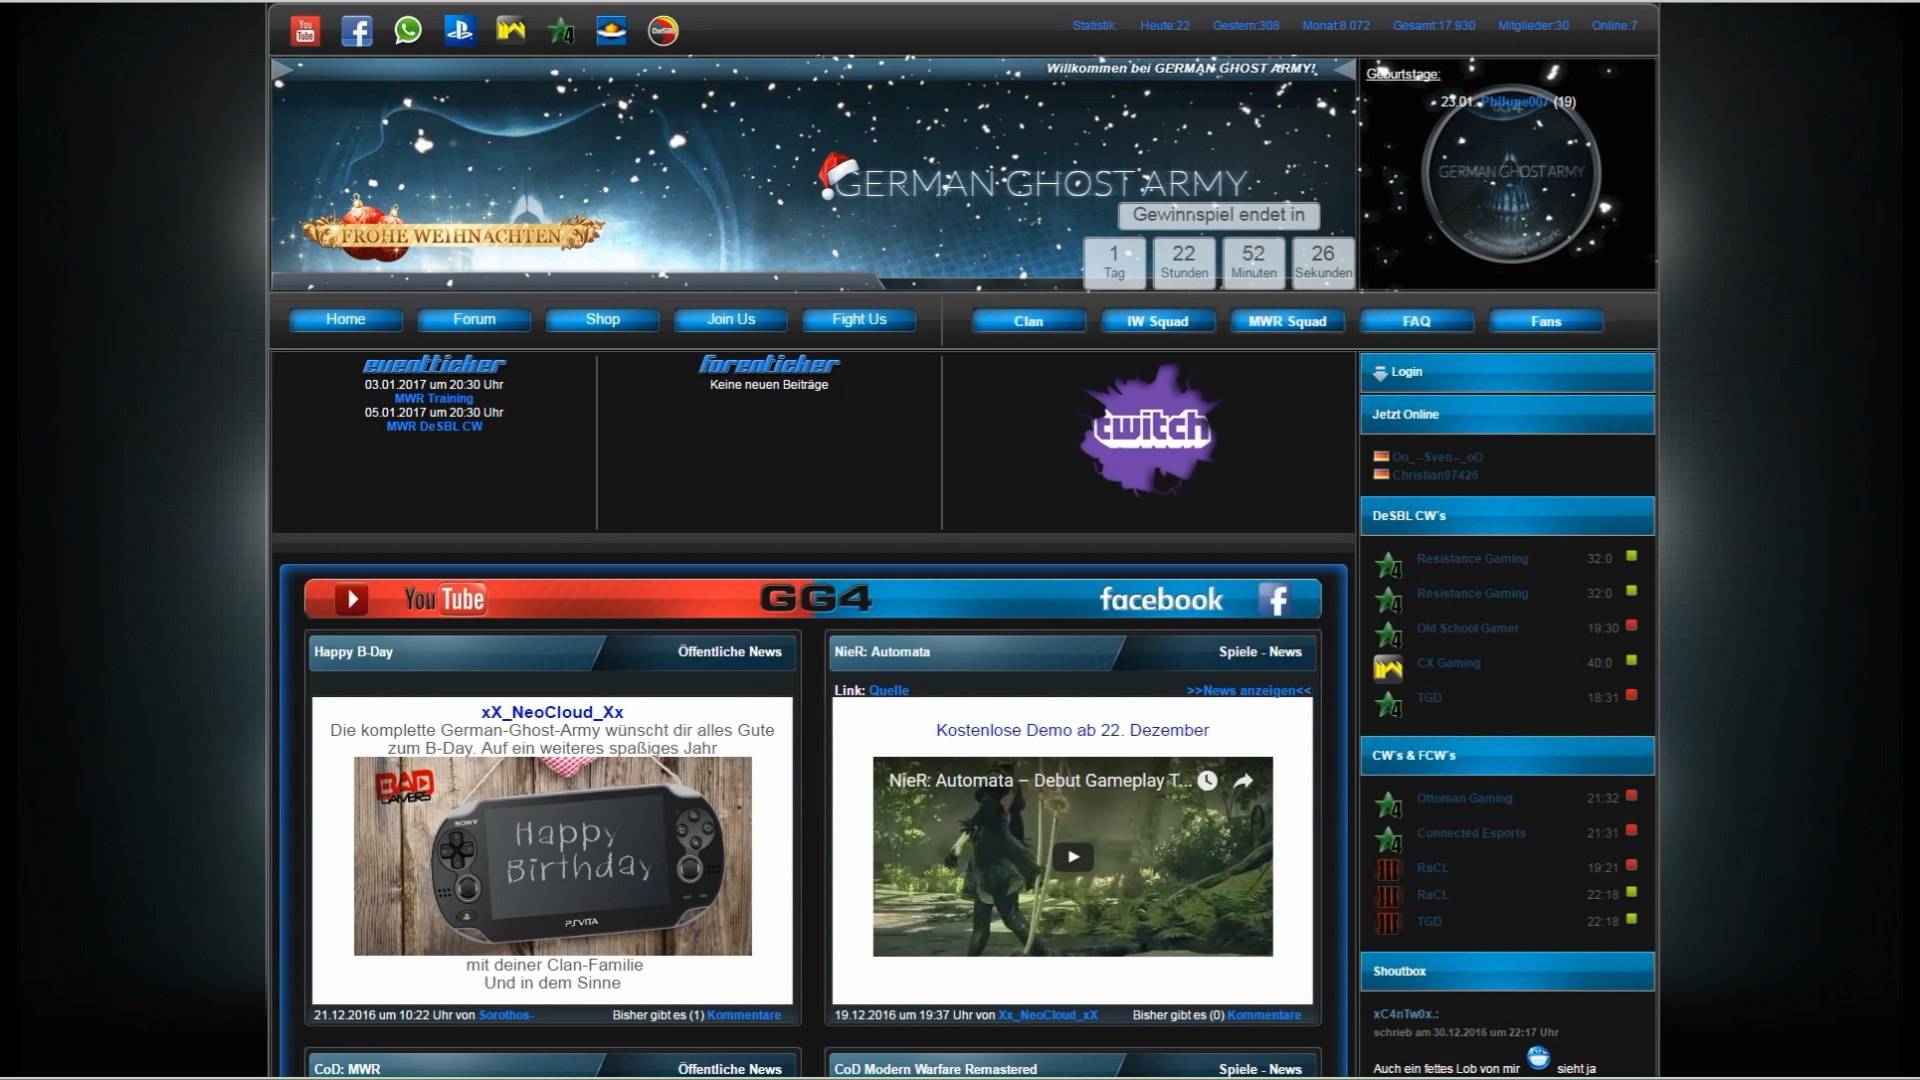Screen dimensions: 1920x1080
Task: Click the PlayStation icon
Action: tap(459, 31)
